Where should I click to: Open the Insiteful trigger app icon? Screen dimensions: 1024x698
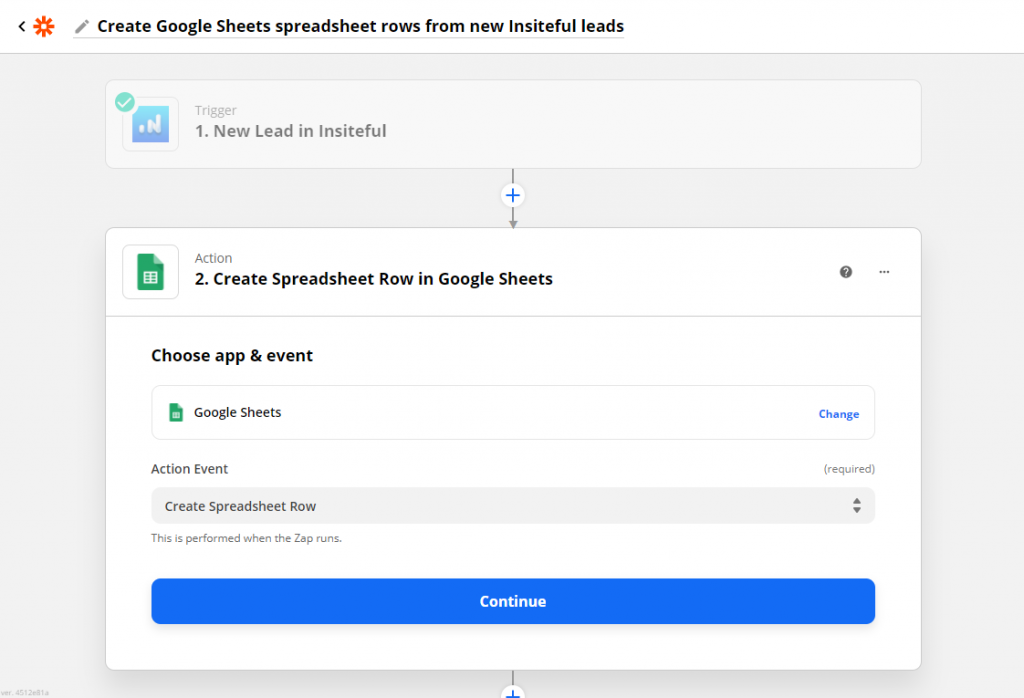click(x=150, y=124)
